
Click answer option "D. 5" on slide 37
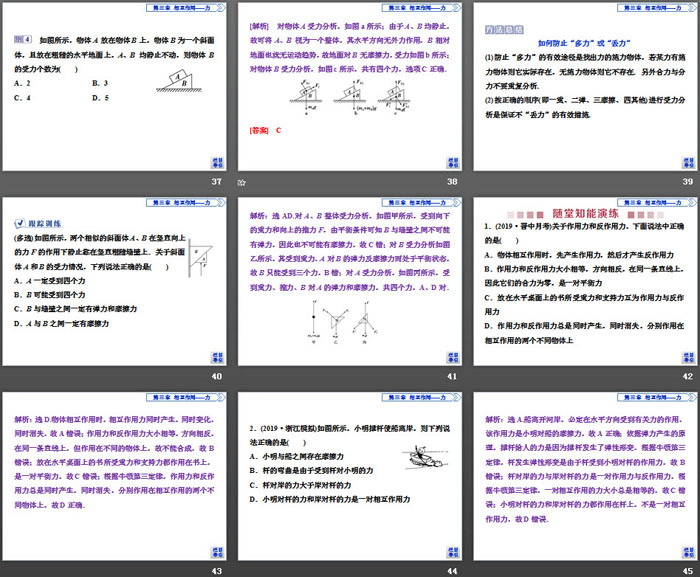coord(100,98)
